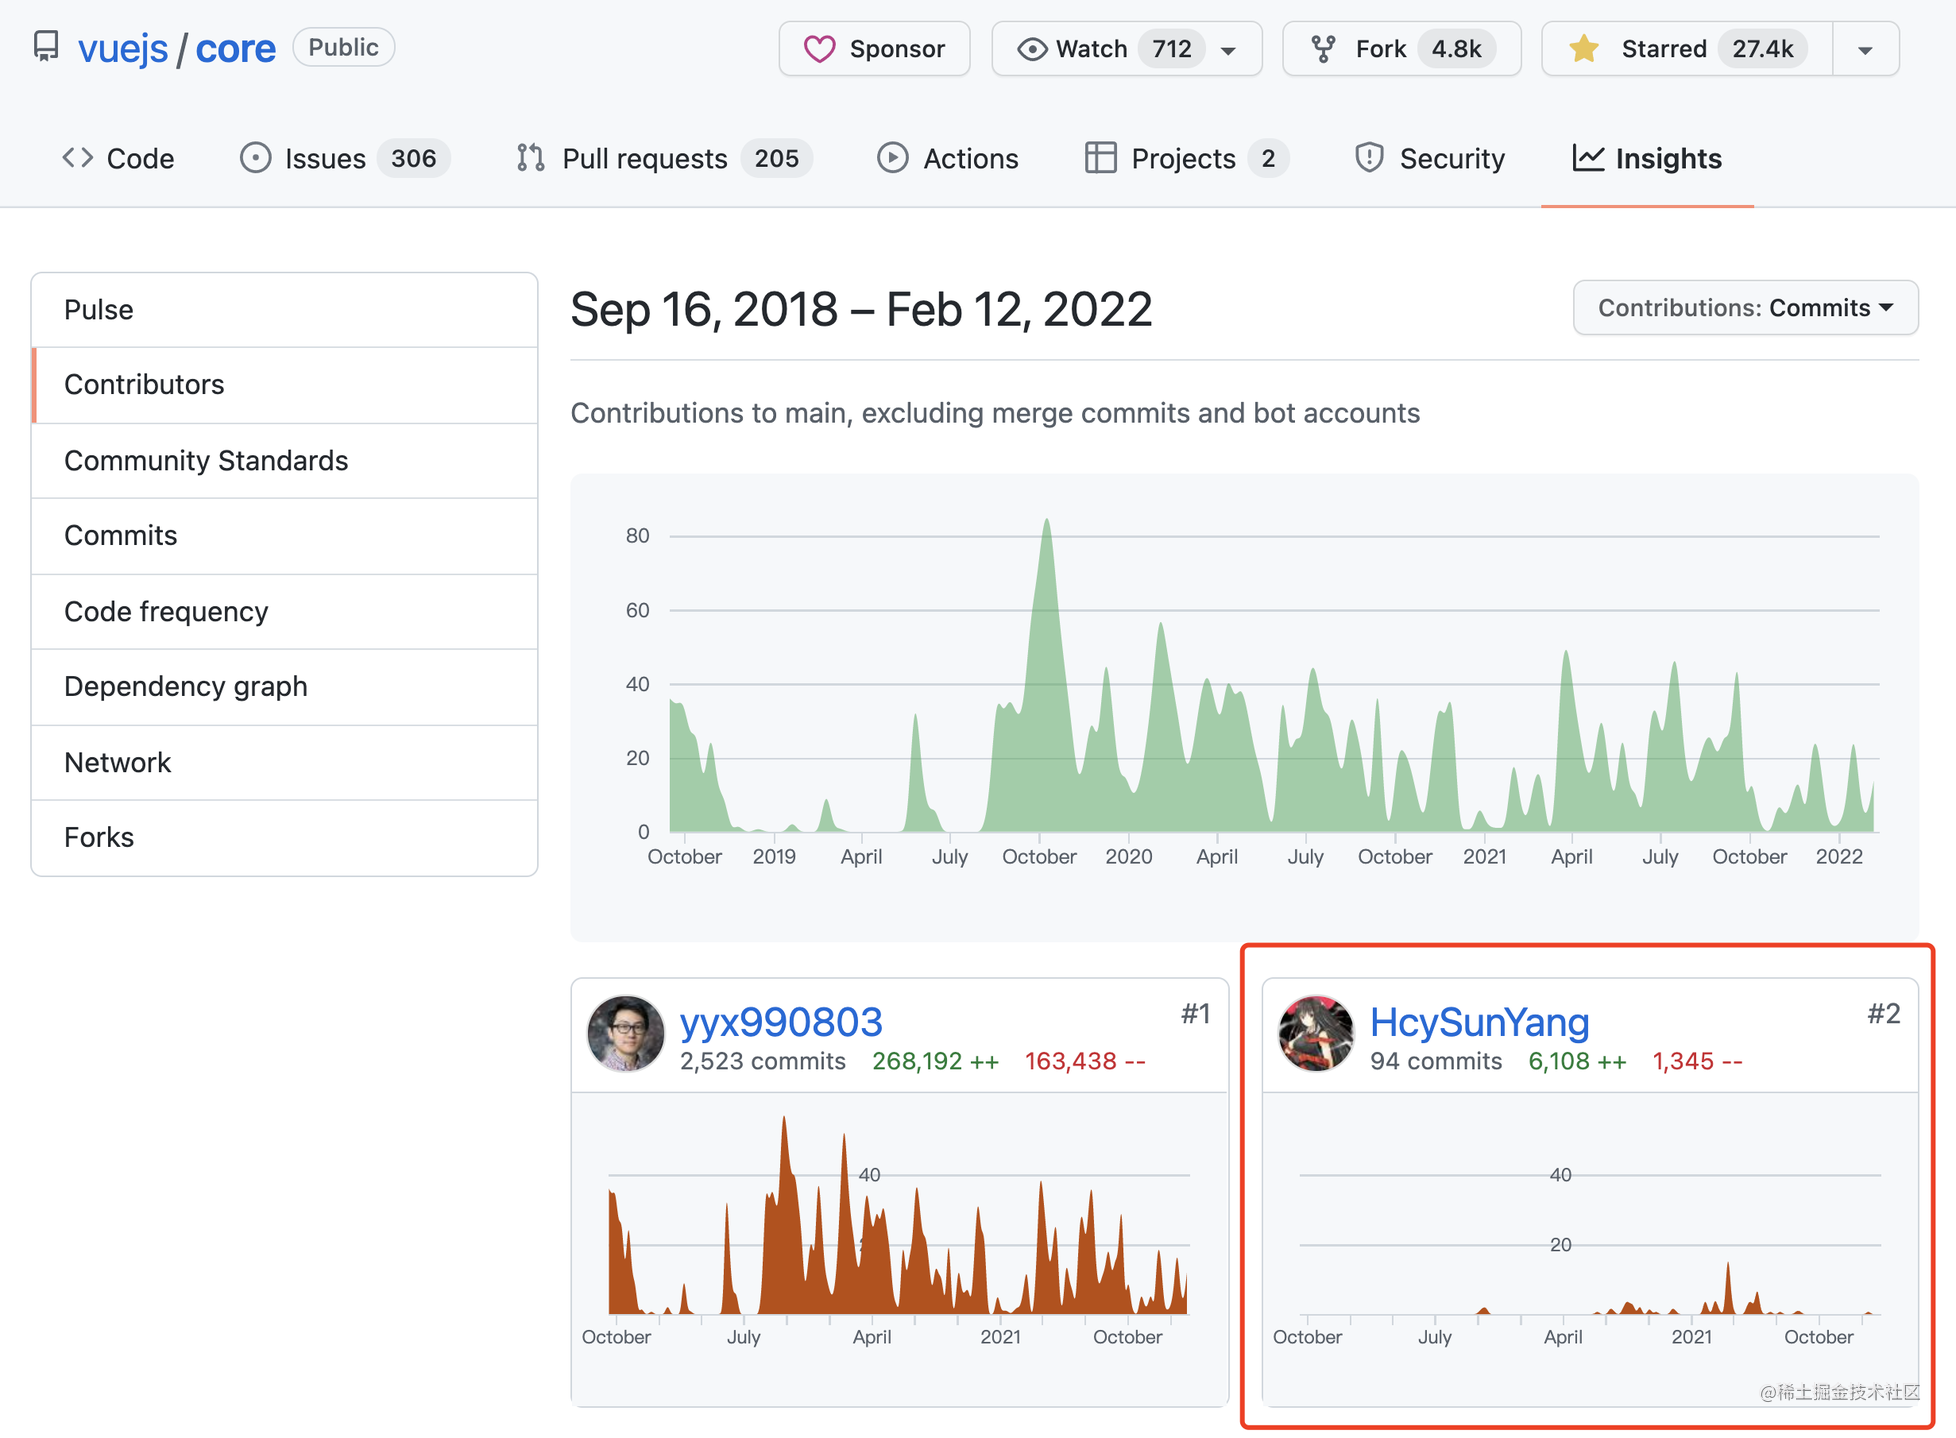Screen dimensions: 1956x1438
Task: Click the Pull requests count 205
Action: (x=777, y=158)
